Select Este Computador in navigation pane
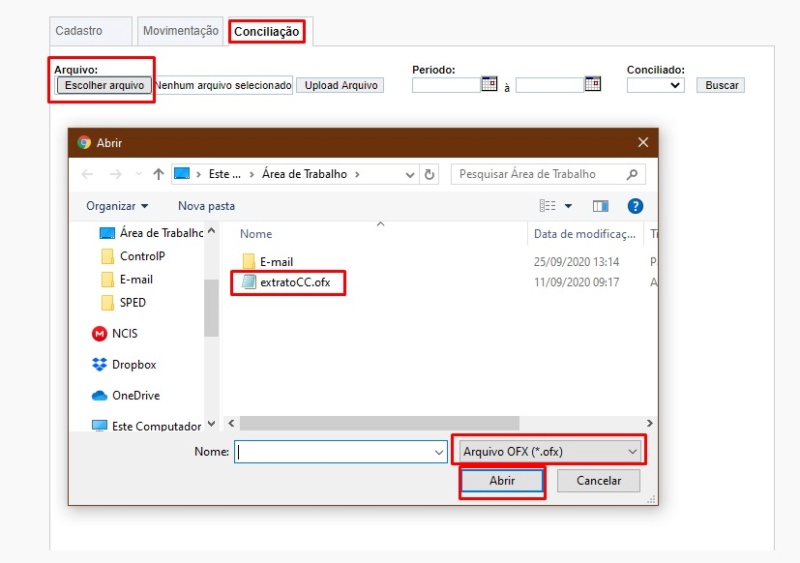Viewport: 800px width, 563px height. [146, 426]
